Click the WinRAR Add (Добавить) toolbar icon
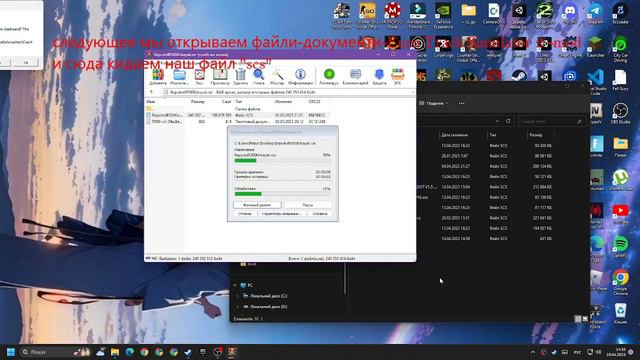Image resolution: width=640 pixels, height=360 pixels. (158, 77)
